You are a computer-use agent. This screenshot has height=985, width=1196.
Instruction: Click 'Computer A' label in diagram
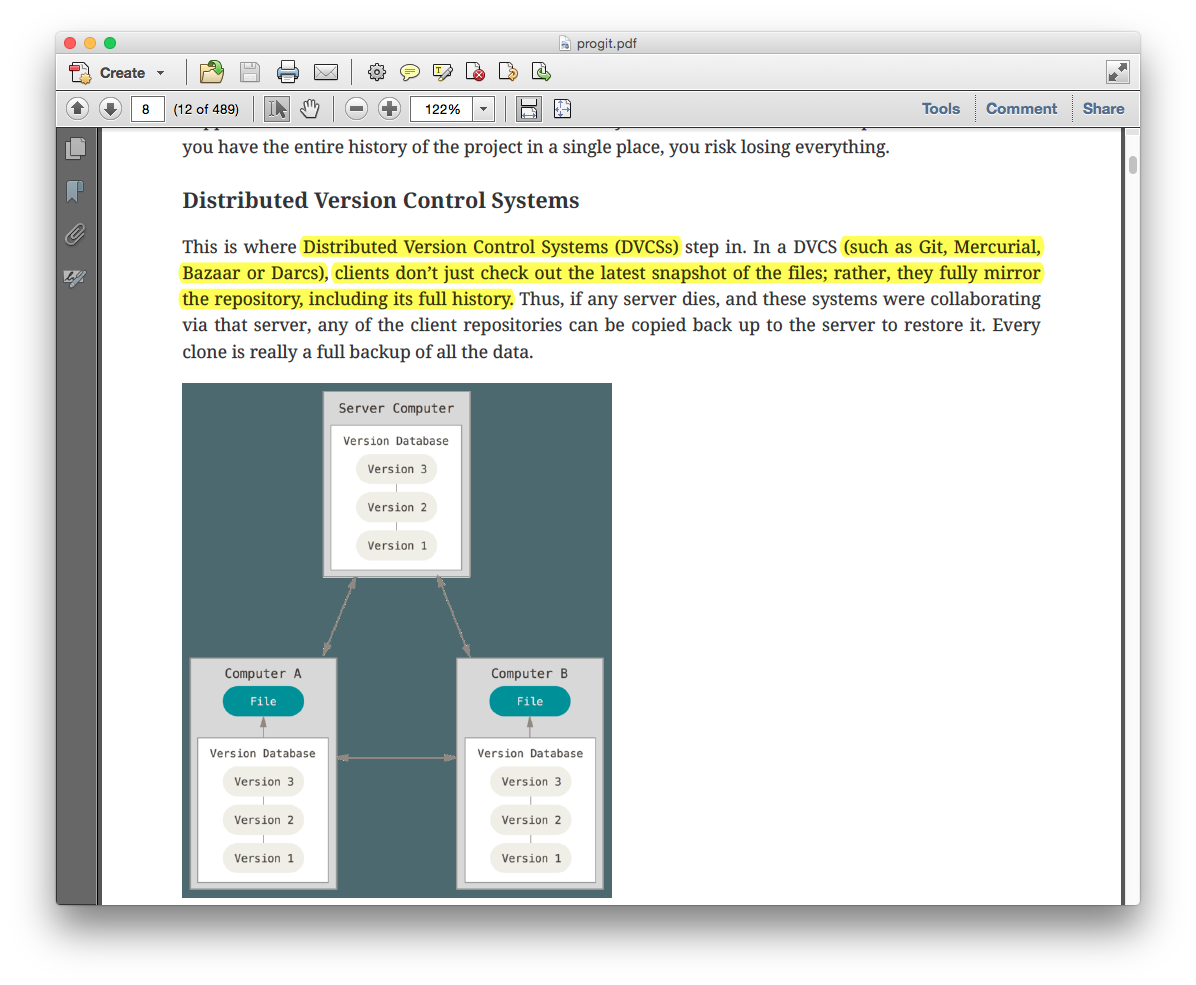pyautogui.click(x=262, y=674)
